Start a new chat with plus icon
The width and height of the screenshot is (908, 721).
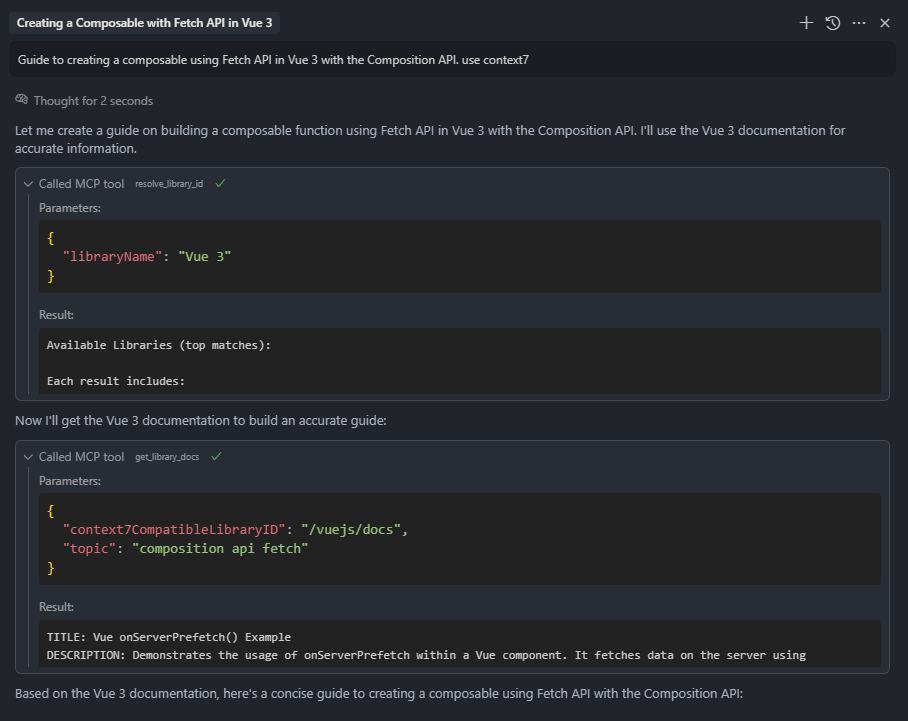806,23
